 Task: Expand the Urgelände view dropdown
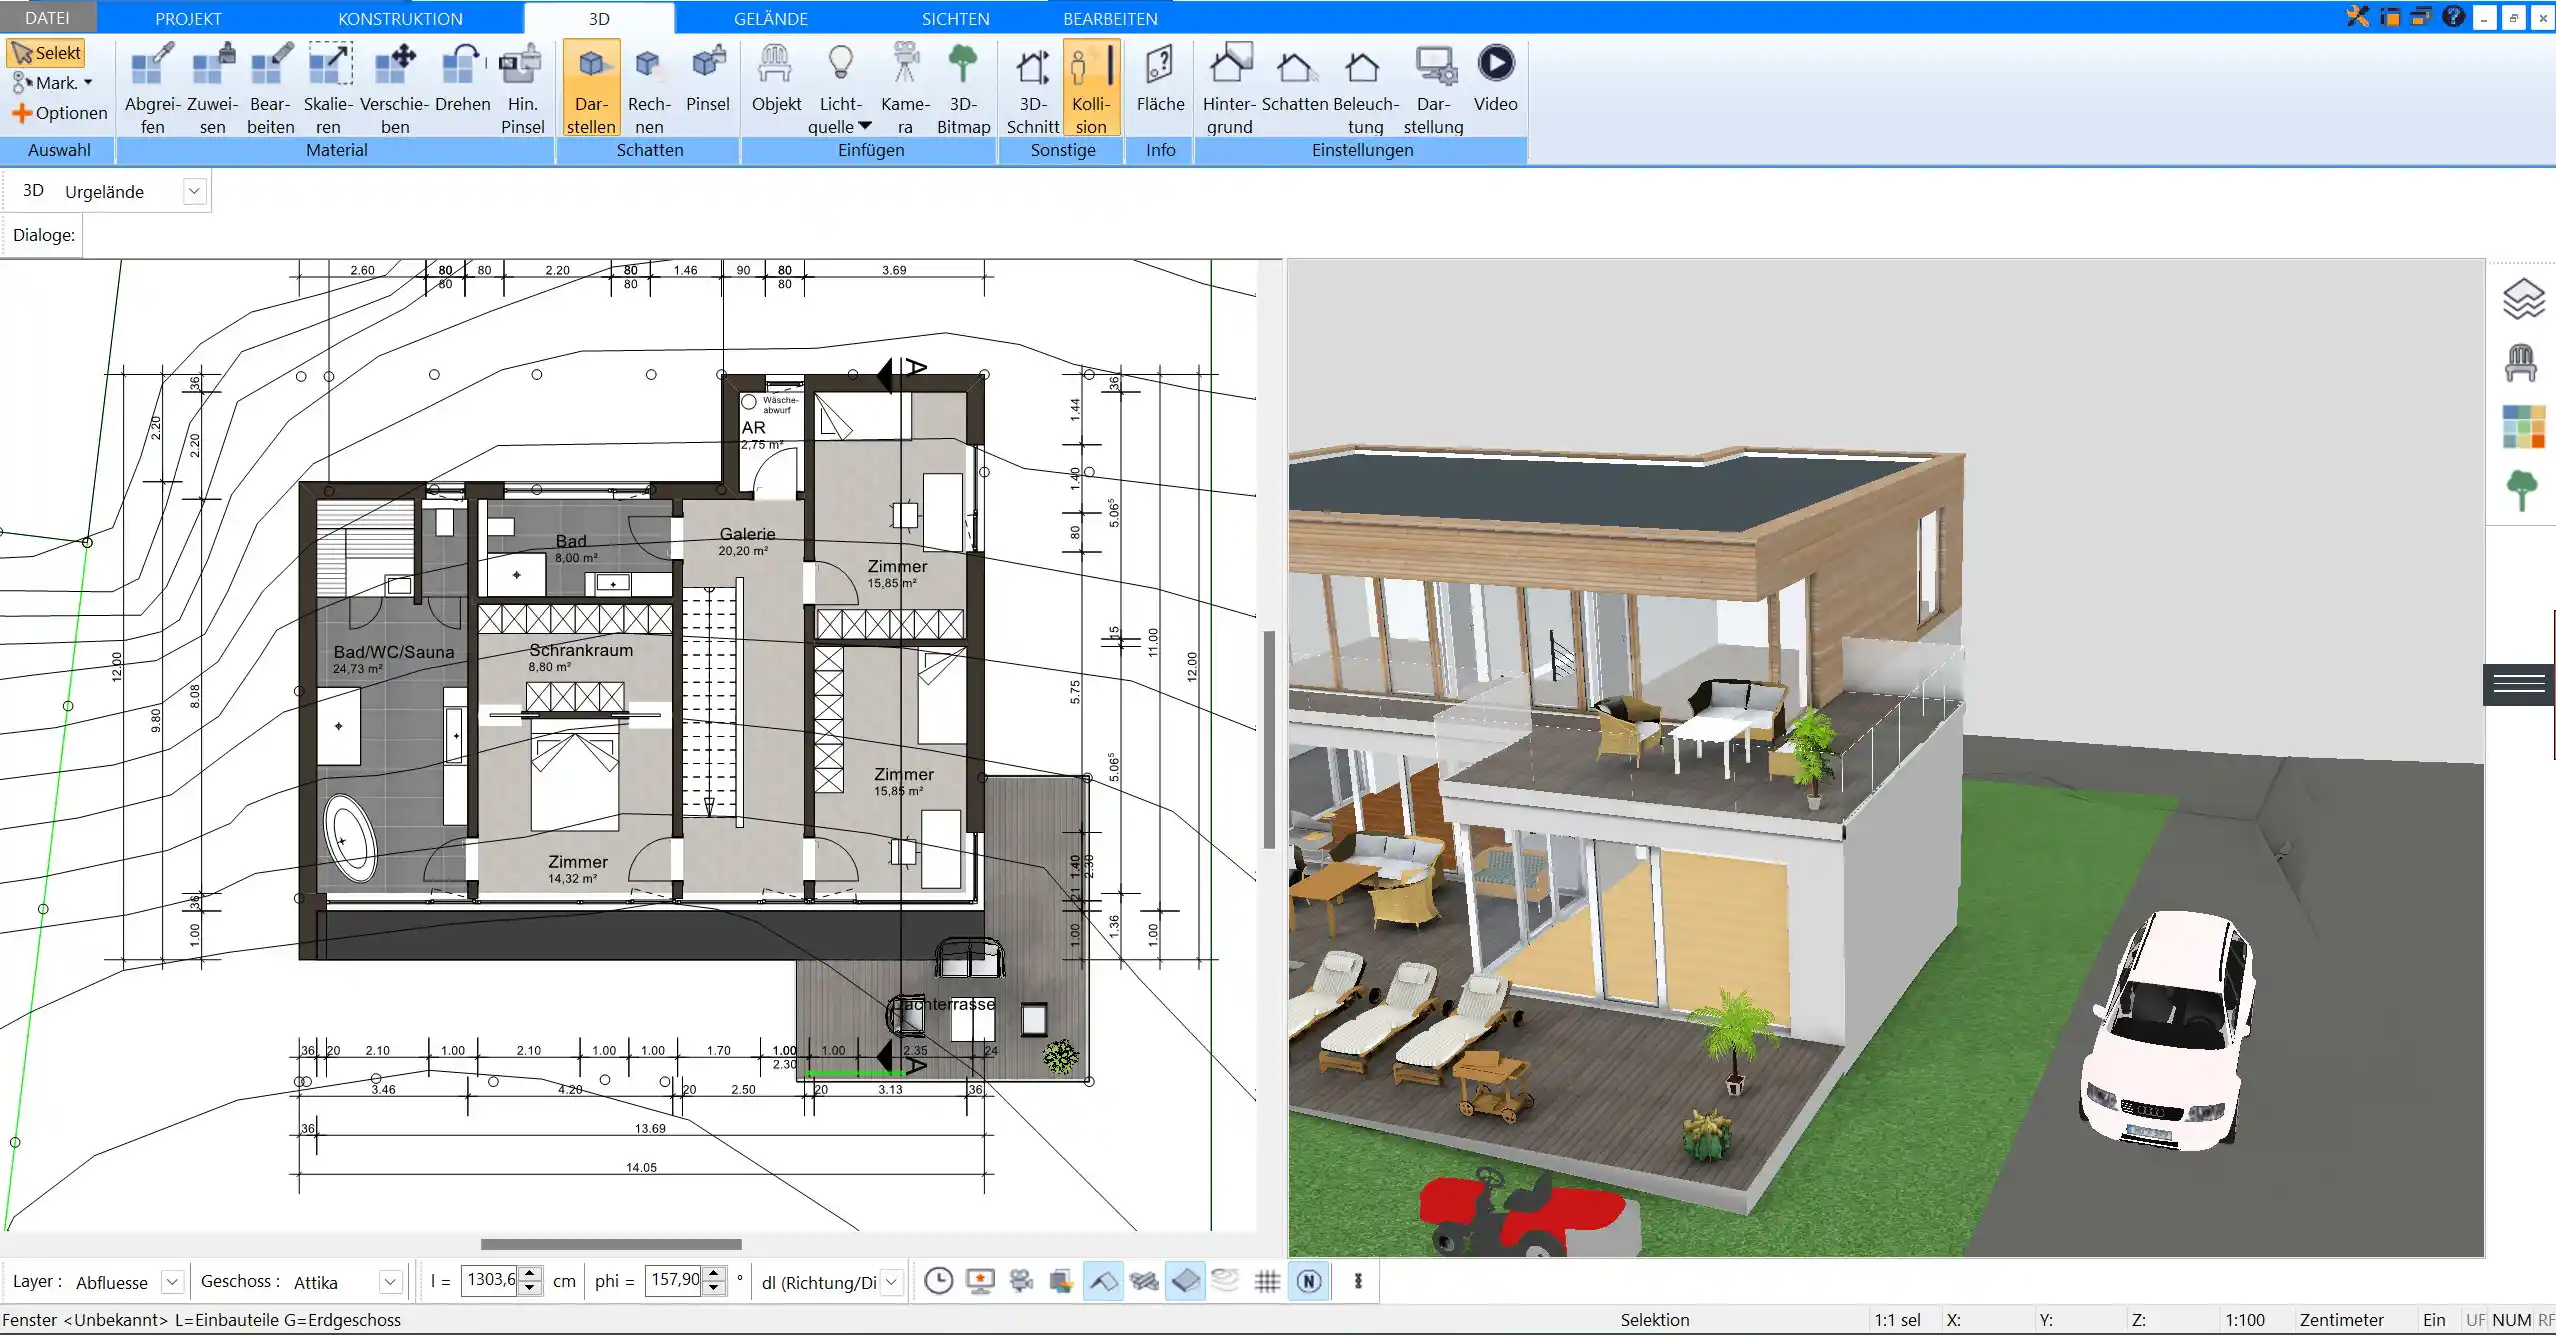point(195,191)
